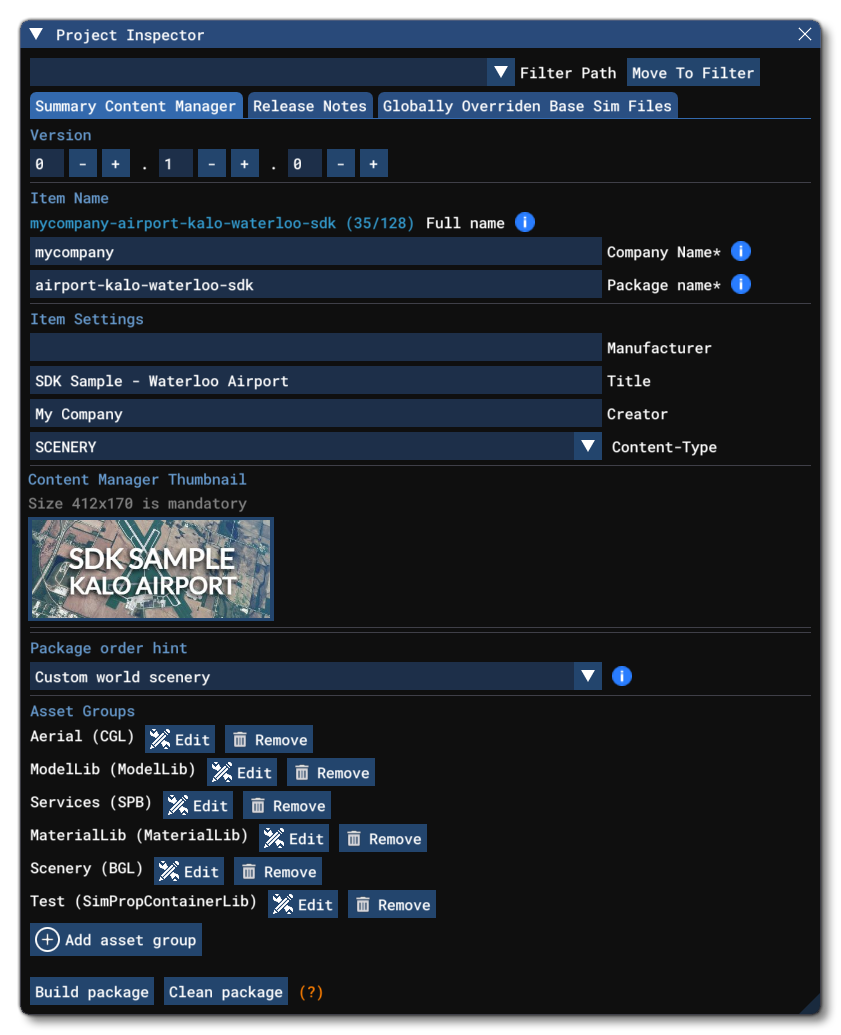The image size is (841, 1035).
Task: Click Clean package
Action: [x=225, y=991]
